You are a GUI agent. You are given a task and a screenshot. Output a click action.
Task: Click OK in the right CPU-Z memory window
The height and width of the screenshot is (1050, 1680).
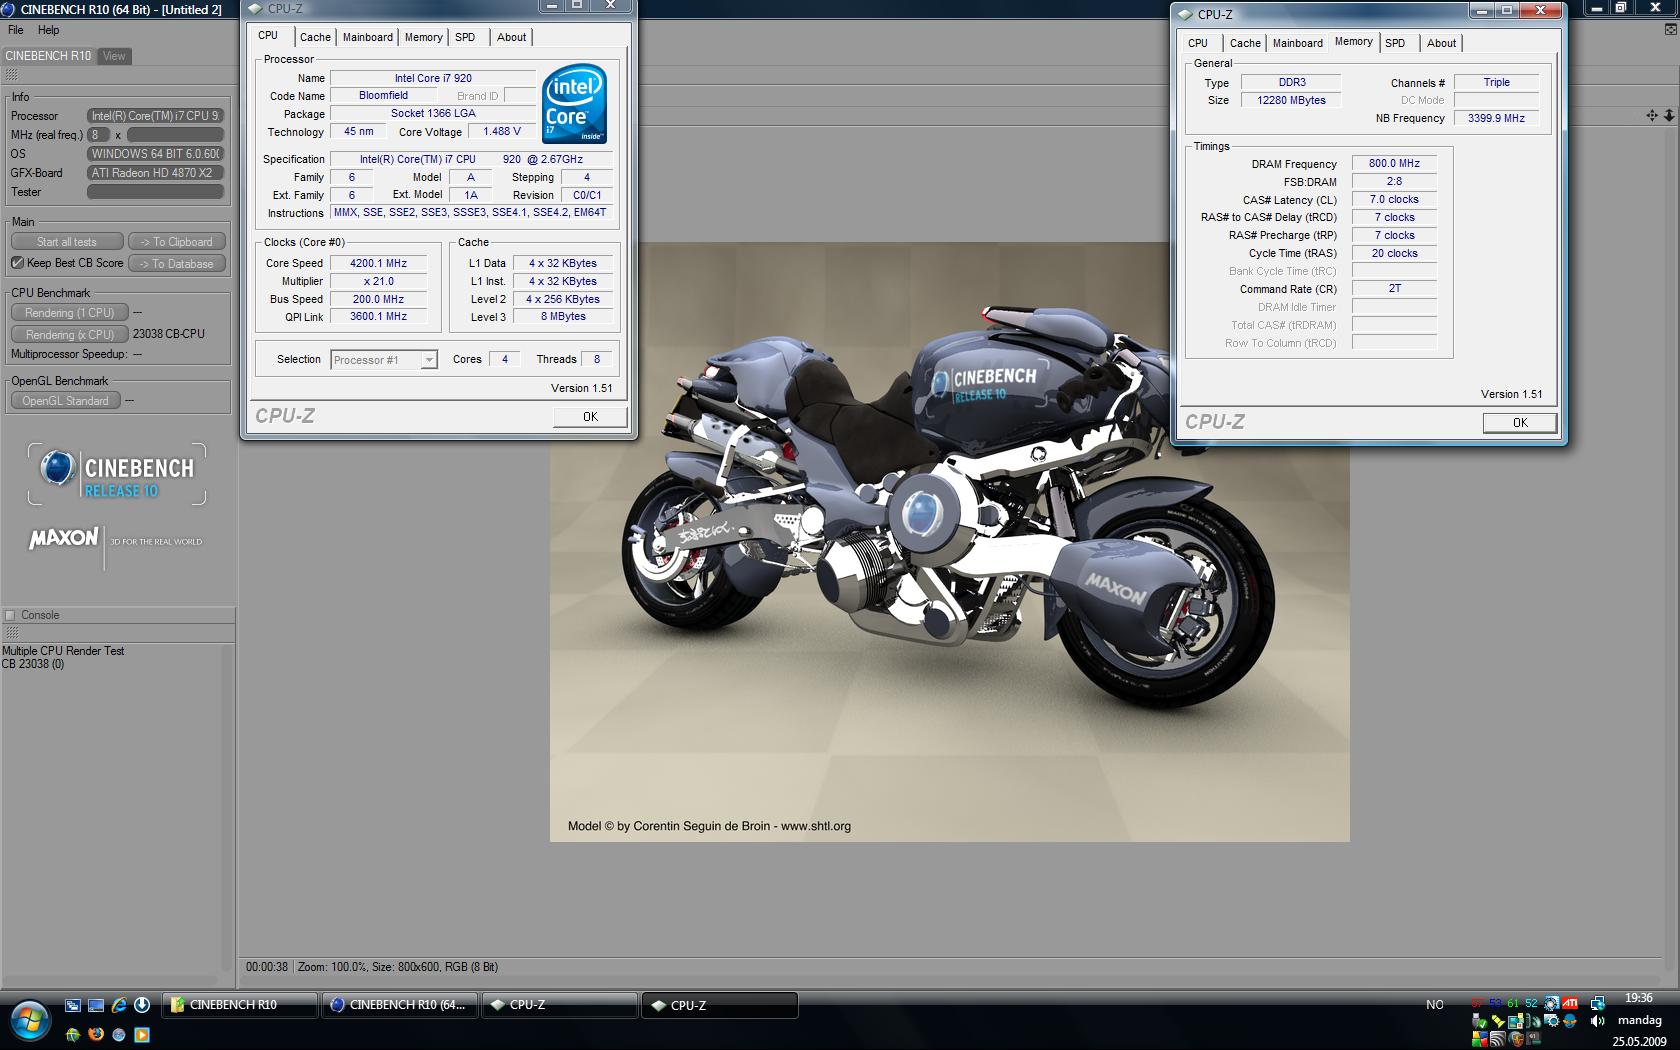pos(1520,423)
